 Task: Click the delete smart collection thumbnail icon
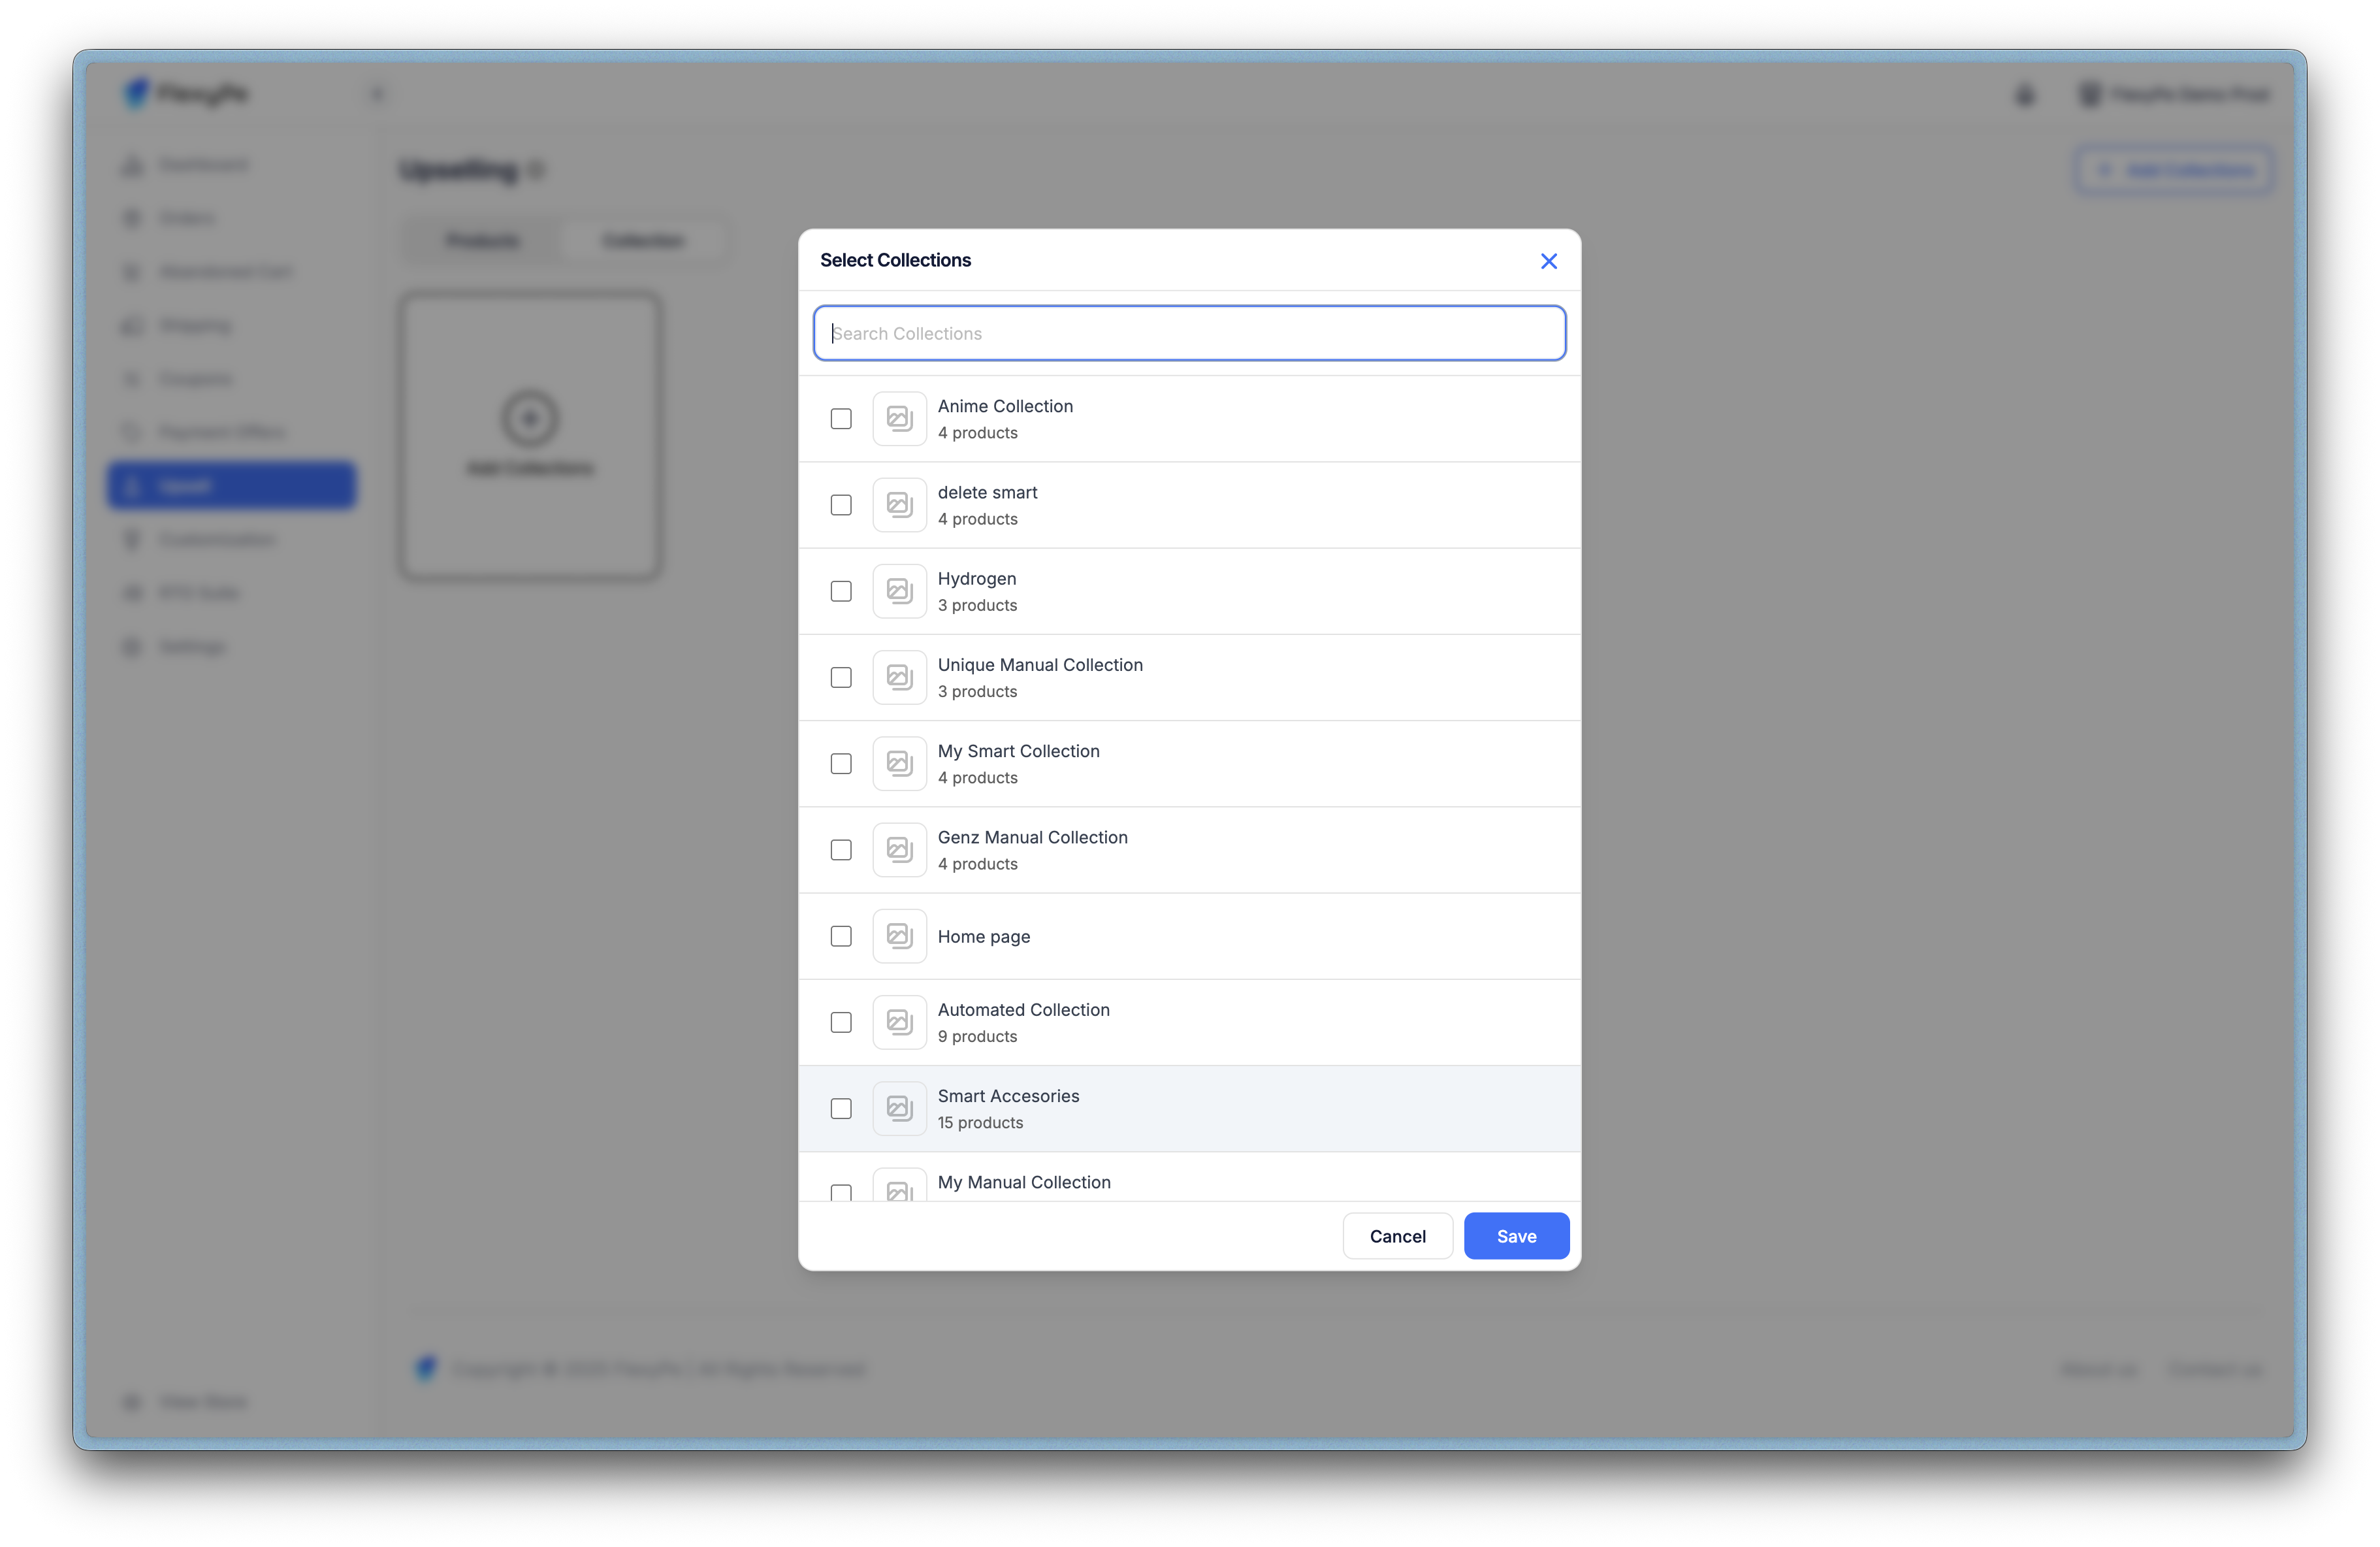pos(899,505)
